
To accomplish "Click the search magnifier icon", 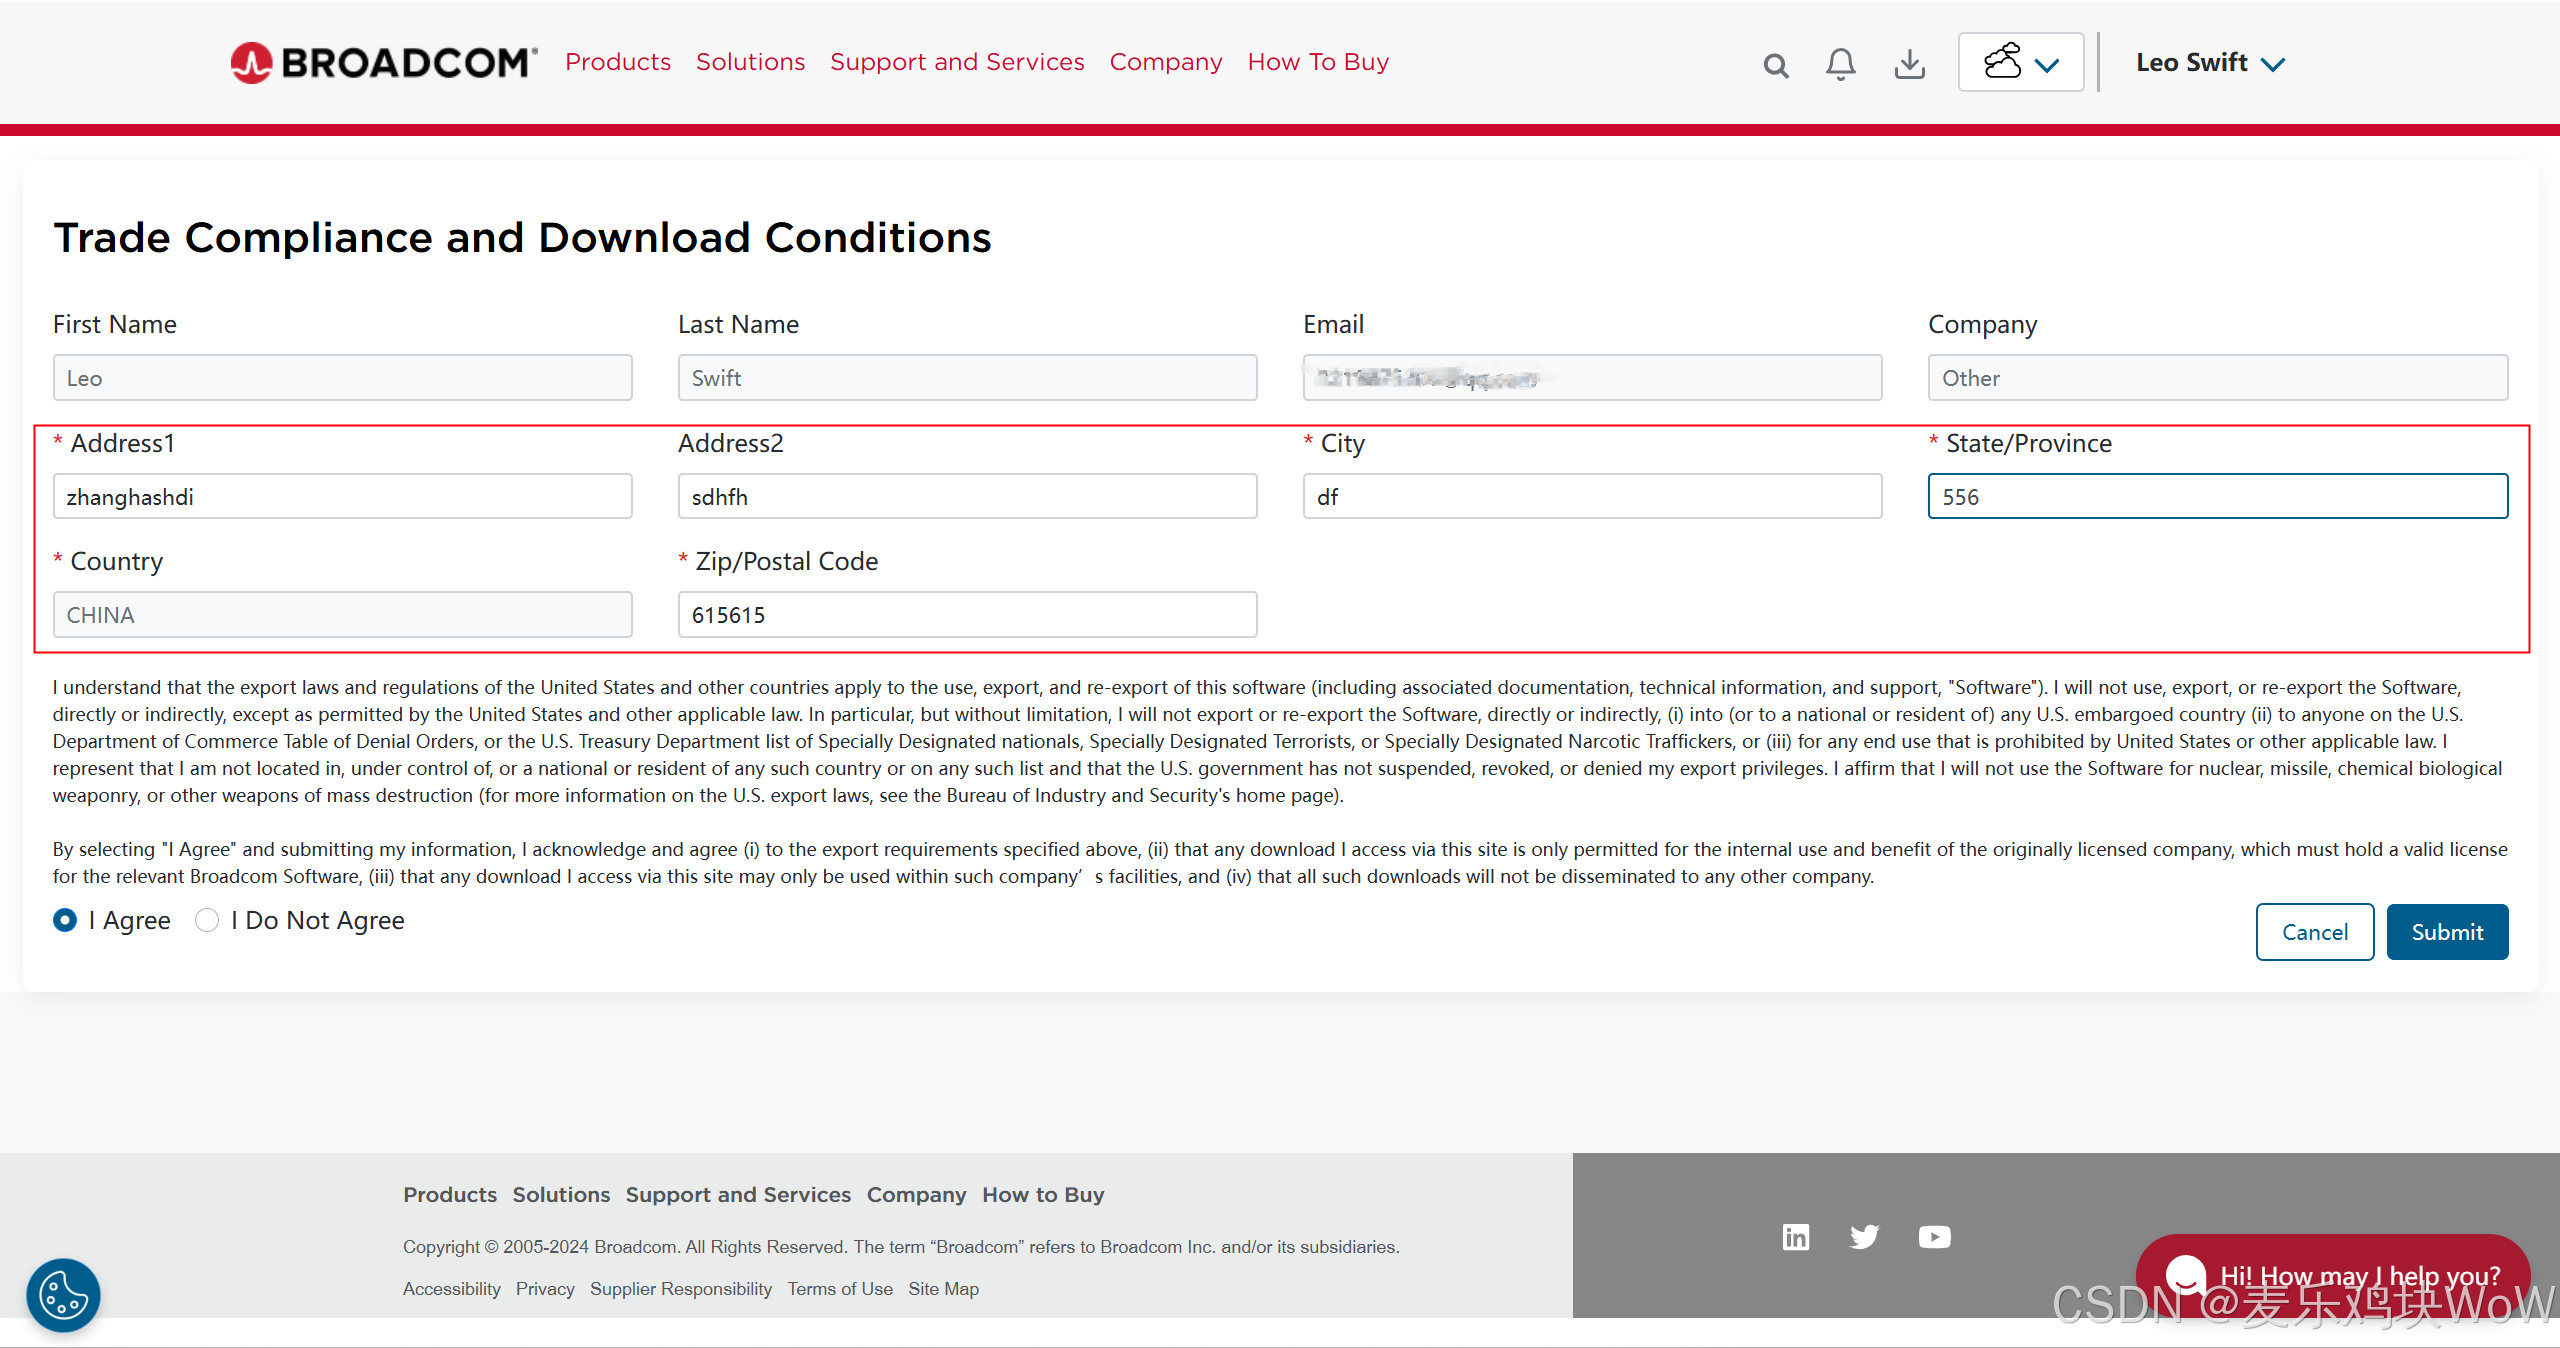I will (1775, 66).
